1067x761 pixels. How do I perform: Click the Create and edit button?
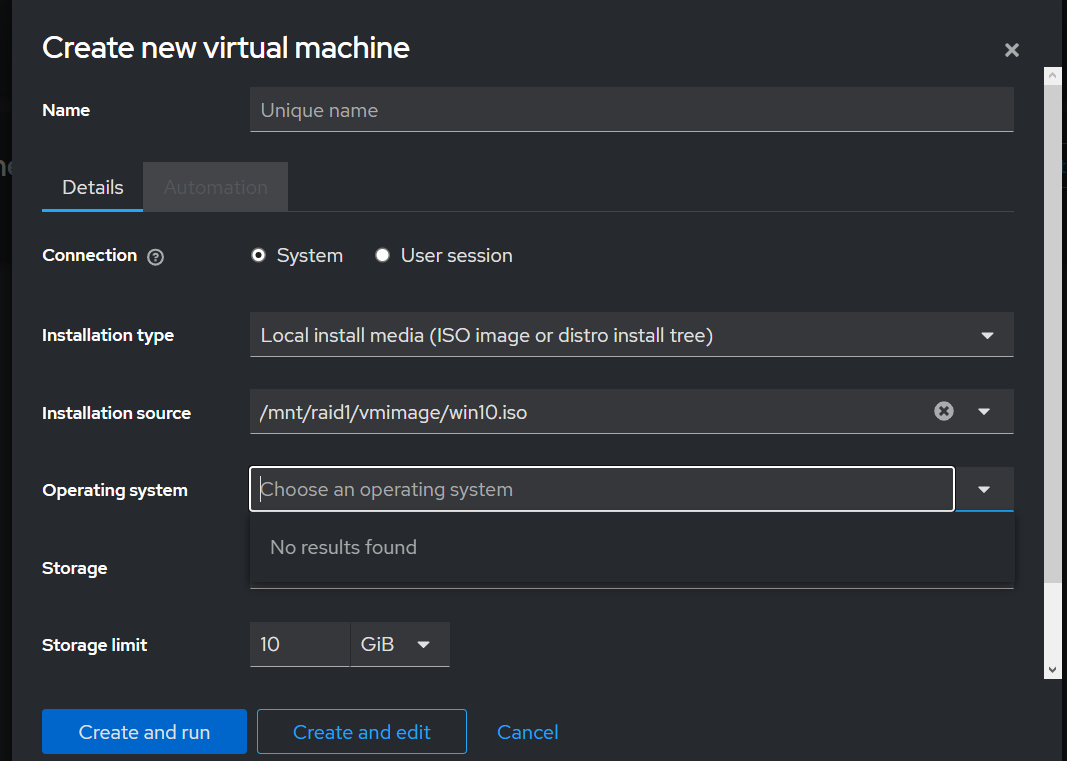[x=361, y=731]
